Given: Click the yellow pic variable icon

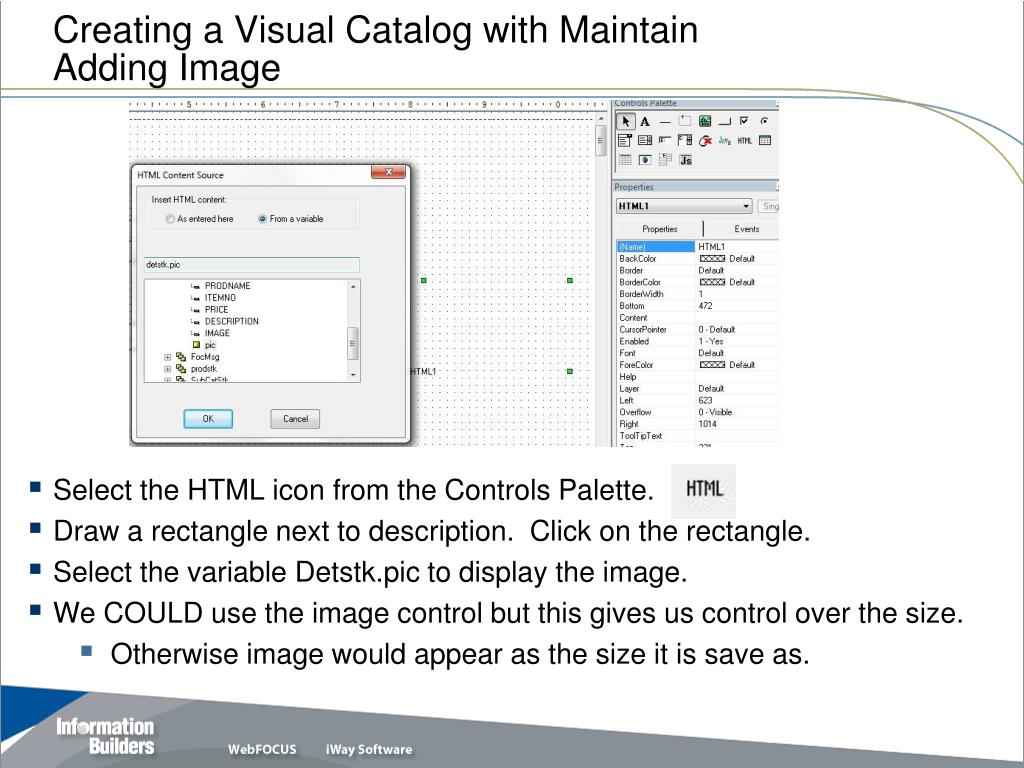Looking at the screenshot, I should pos(196,345).
